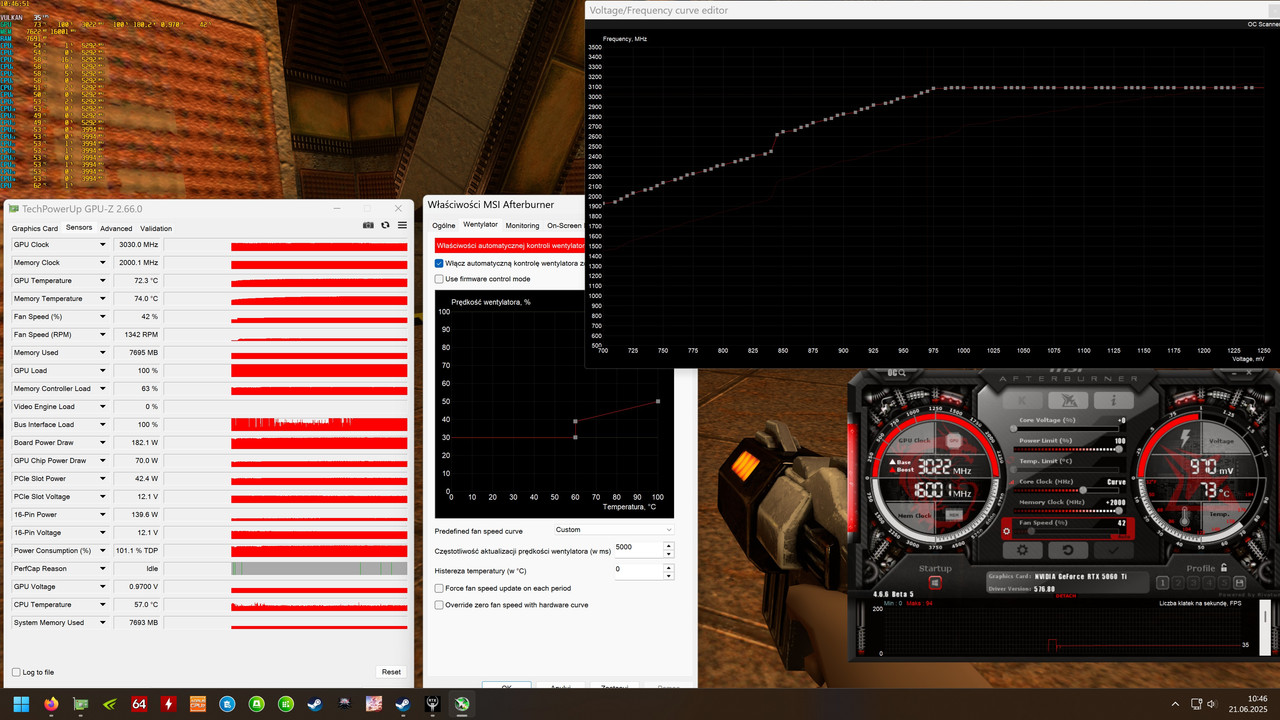Open NVIDIA app from taskbar
The image size is (1280, 720).
pyautogui.click(x=110, y=703)
